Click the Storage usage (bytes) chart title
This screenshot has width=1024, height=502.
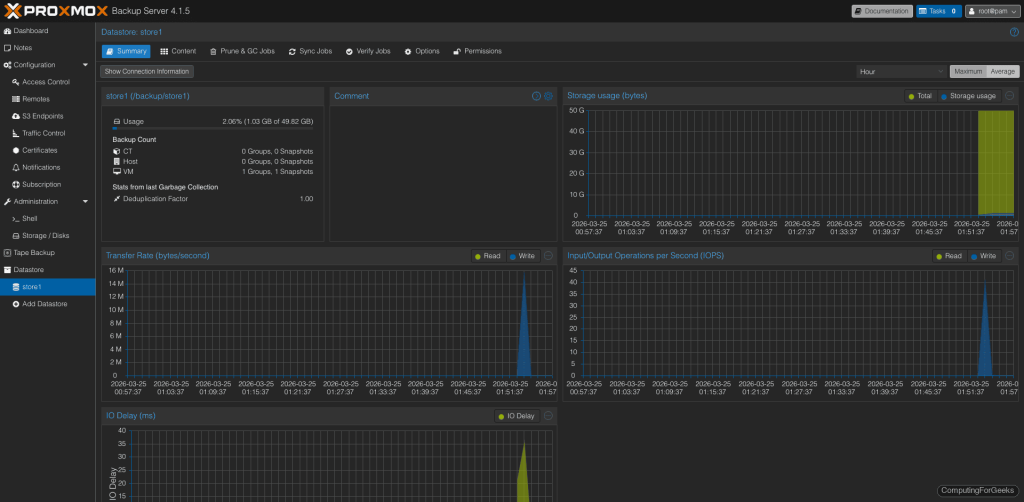coord(607,96)
